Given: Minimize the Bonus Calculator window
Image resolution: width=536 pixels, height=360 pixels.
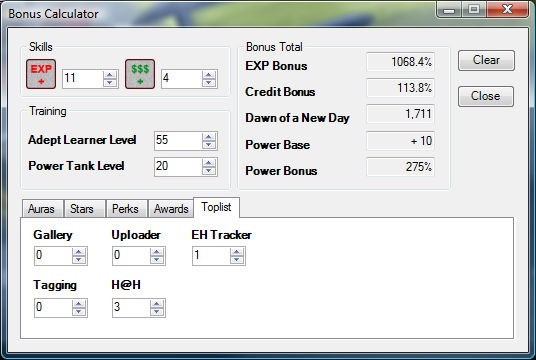Looking at the screenshot, I should 449,9.
